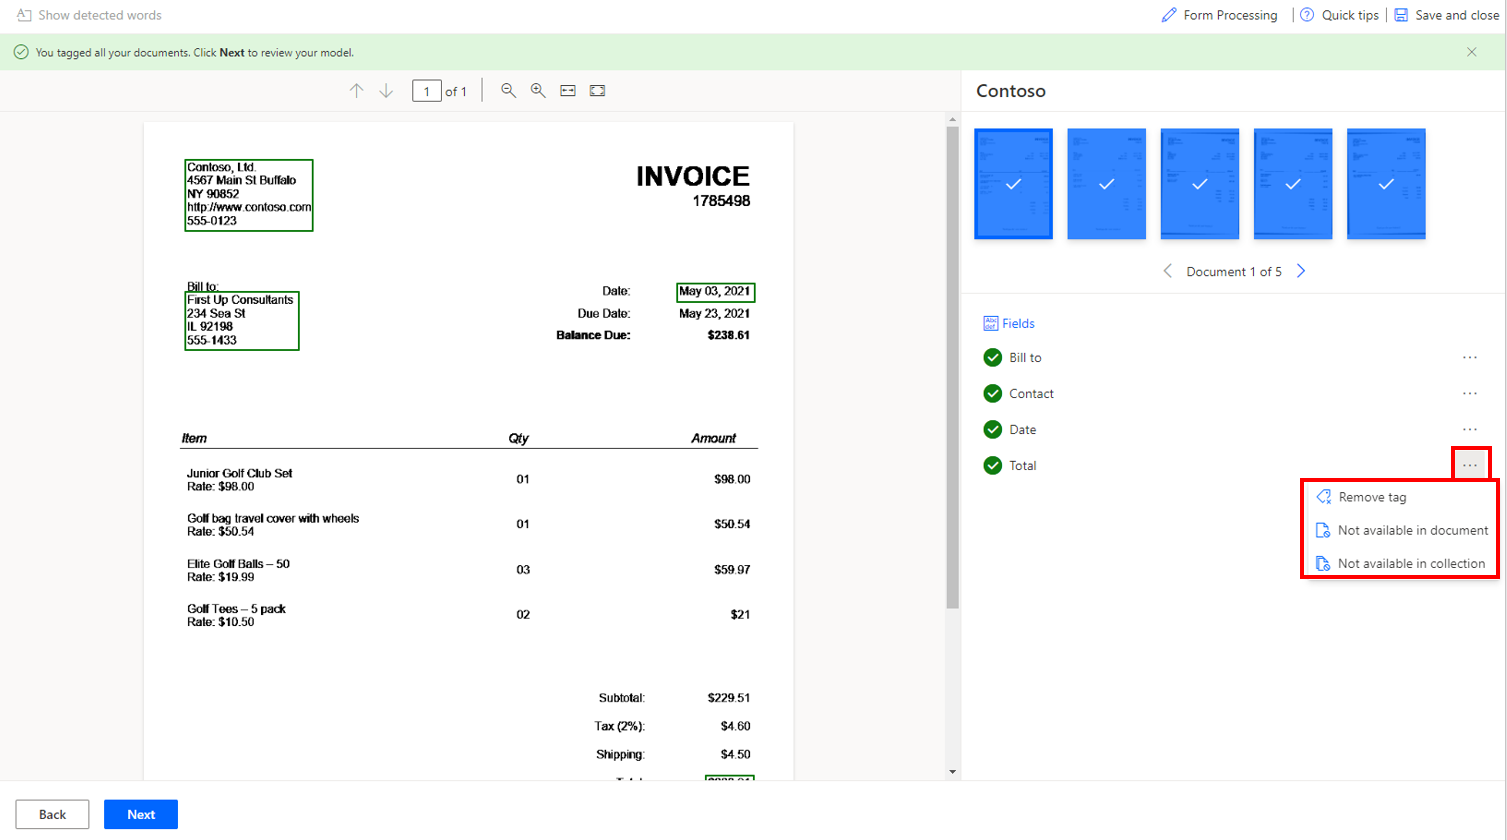Dismiss the green notification banner

(1471, 52)
